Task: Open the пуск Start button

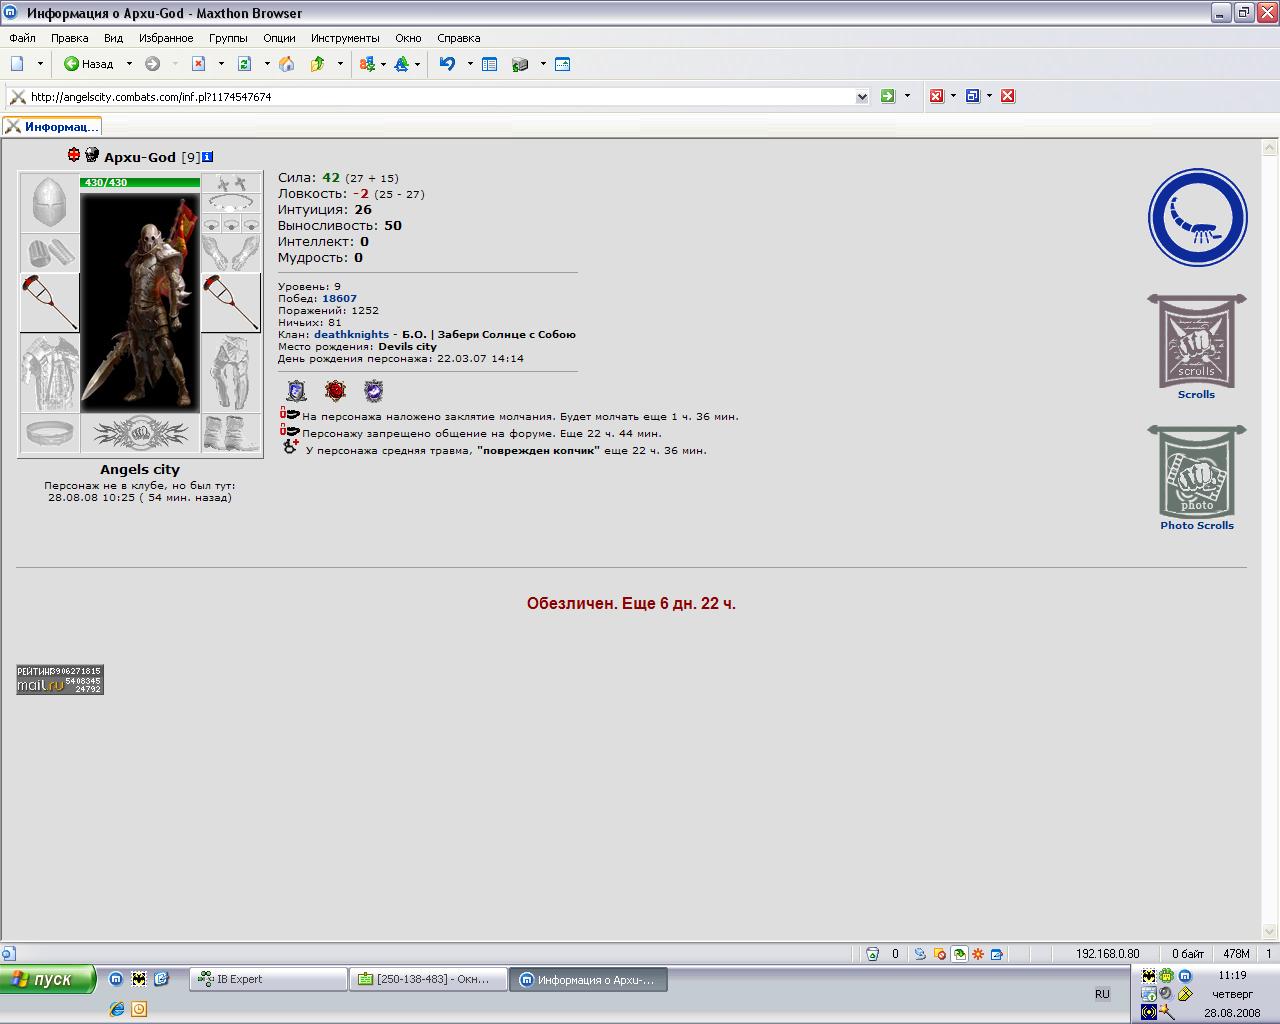Action: pos(48,979)
